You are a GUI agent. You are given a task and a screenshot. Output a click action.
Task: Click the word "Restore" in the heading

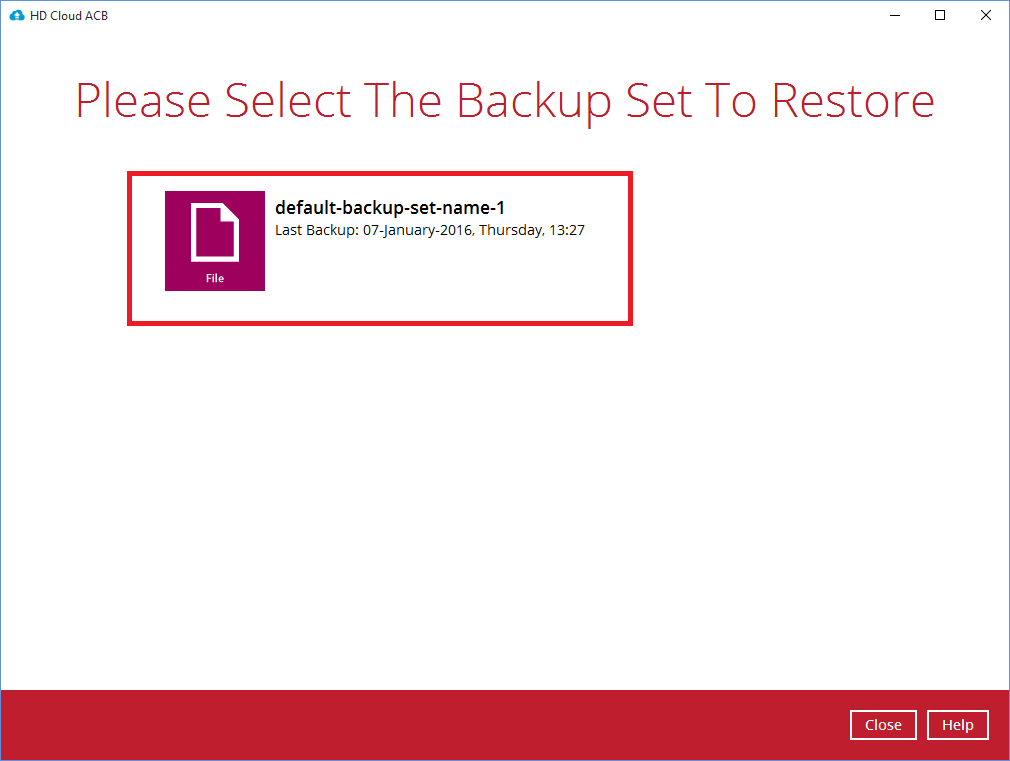(x=853, y=101)
